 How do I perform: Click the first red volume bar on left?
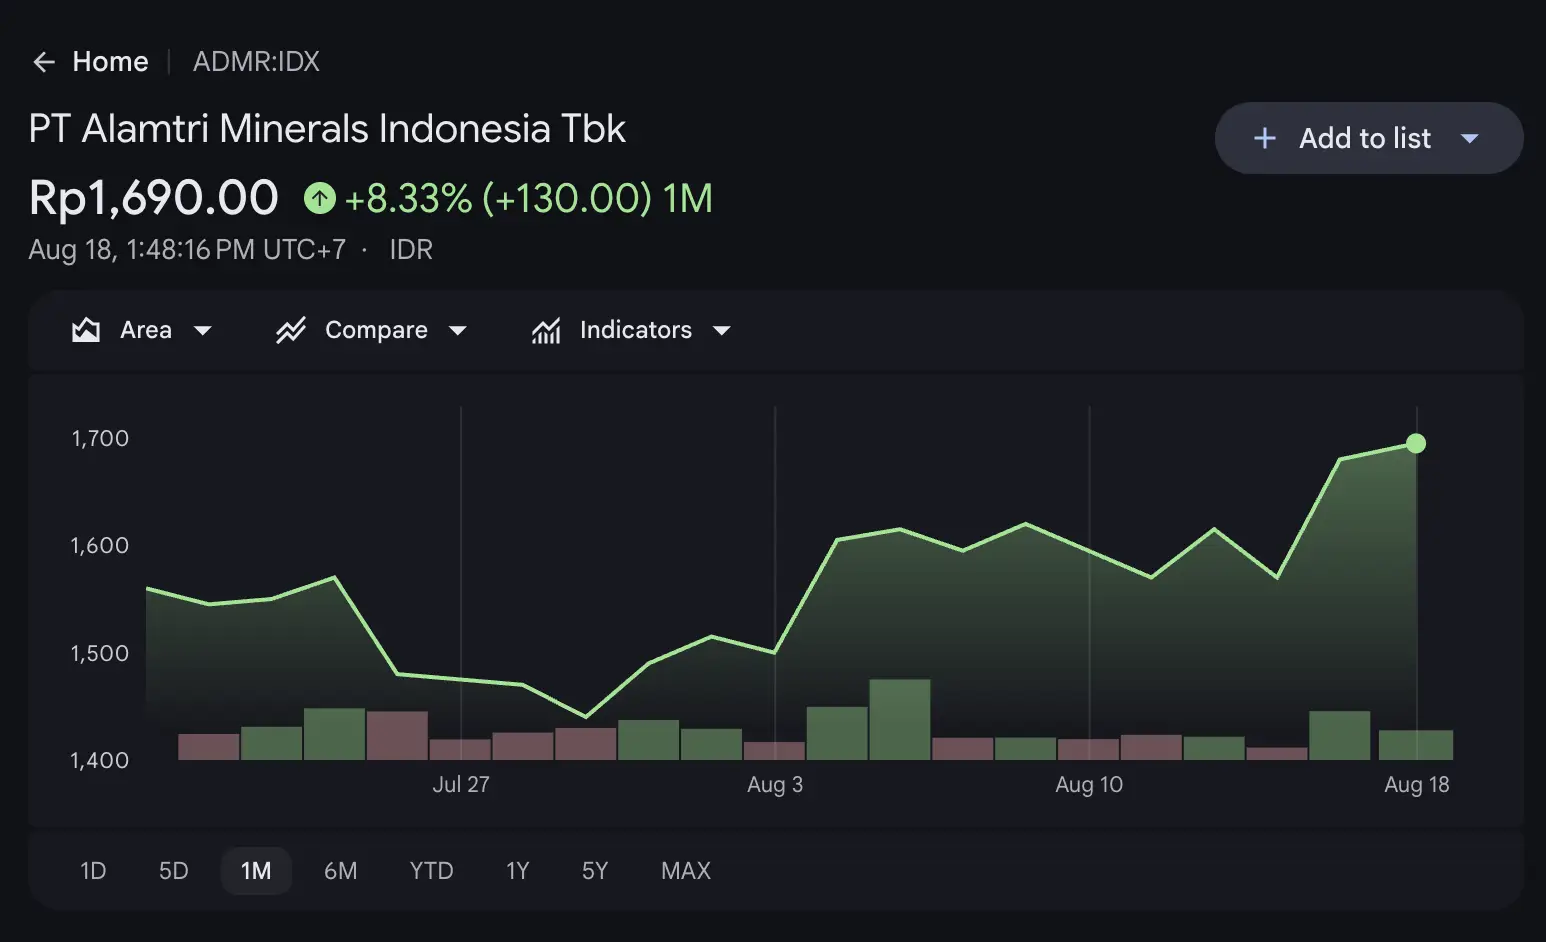pos(209,747)
